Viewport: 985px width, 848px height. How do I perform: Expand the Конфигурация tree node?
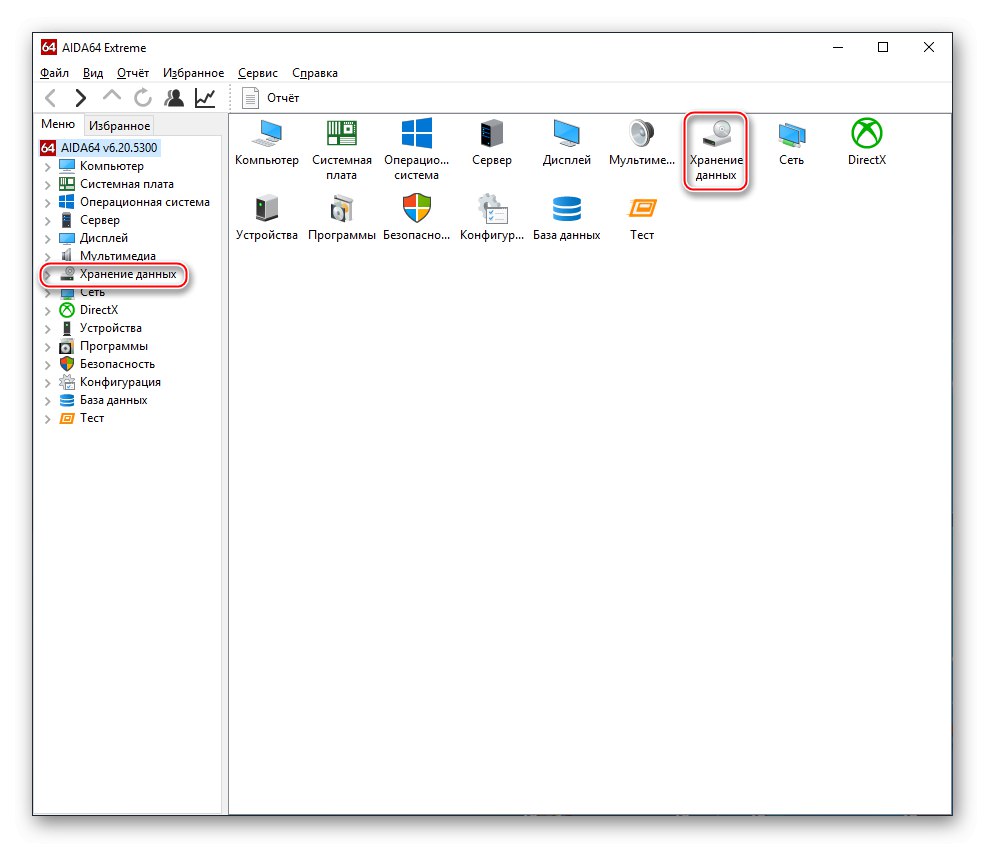click(48, 383)
